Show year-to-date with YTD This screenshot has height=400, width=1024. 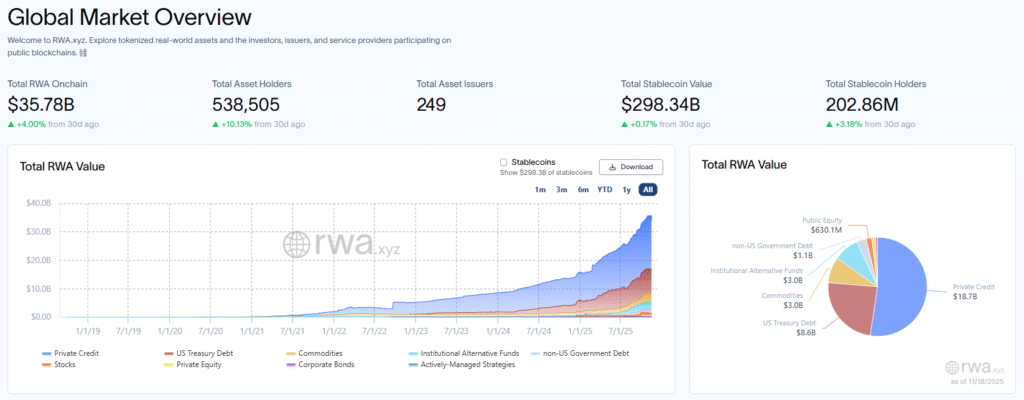(x=605, y=189)
